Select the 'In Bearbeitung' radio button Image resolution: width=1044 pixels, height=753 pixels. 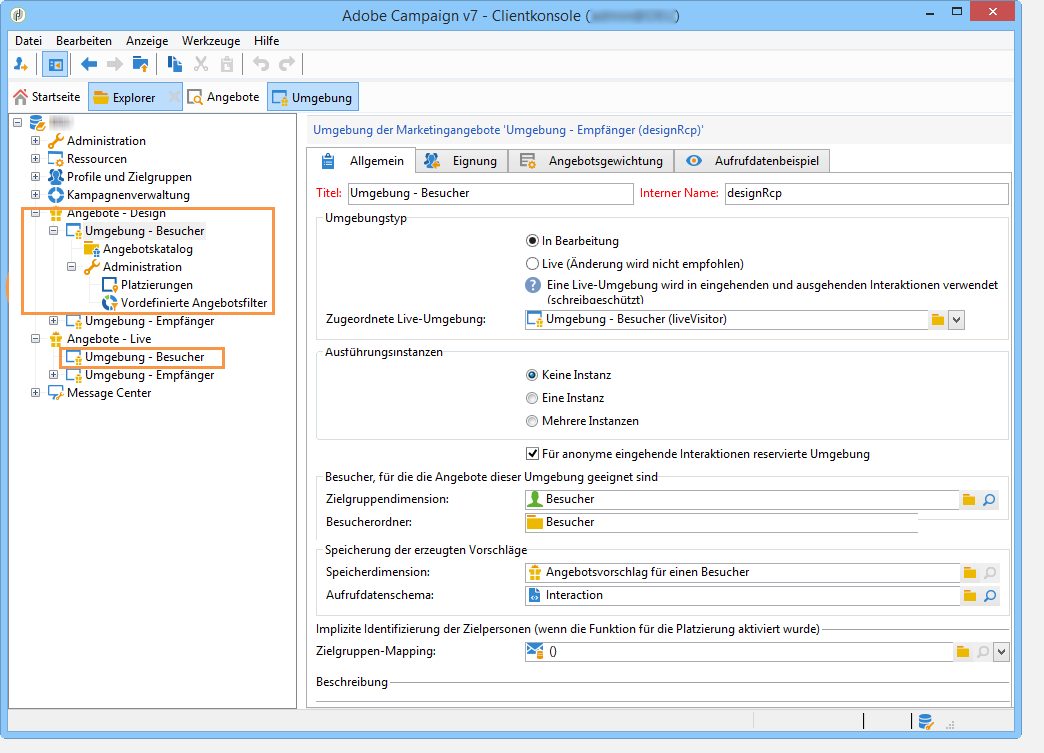click(532, 240)
